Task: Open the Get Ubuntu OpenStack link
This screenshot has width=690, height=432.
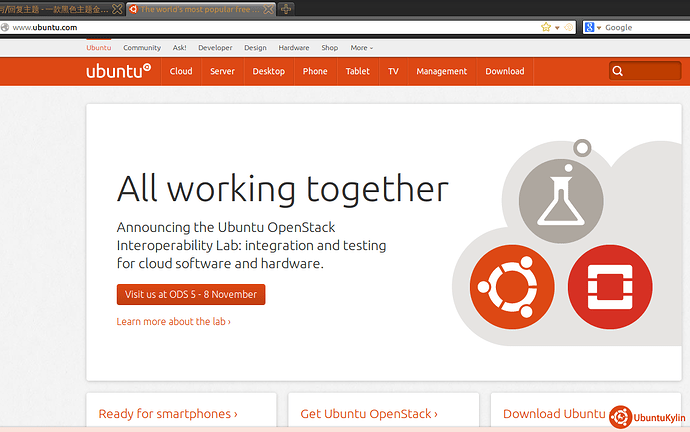Action: point(369,413)
